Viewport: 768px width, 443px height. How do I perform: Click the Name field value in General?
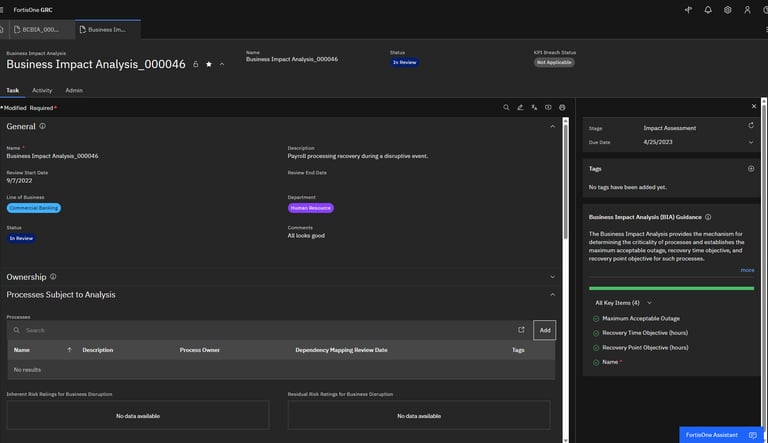pyautogui.click(x=52, y=156)
